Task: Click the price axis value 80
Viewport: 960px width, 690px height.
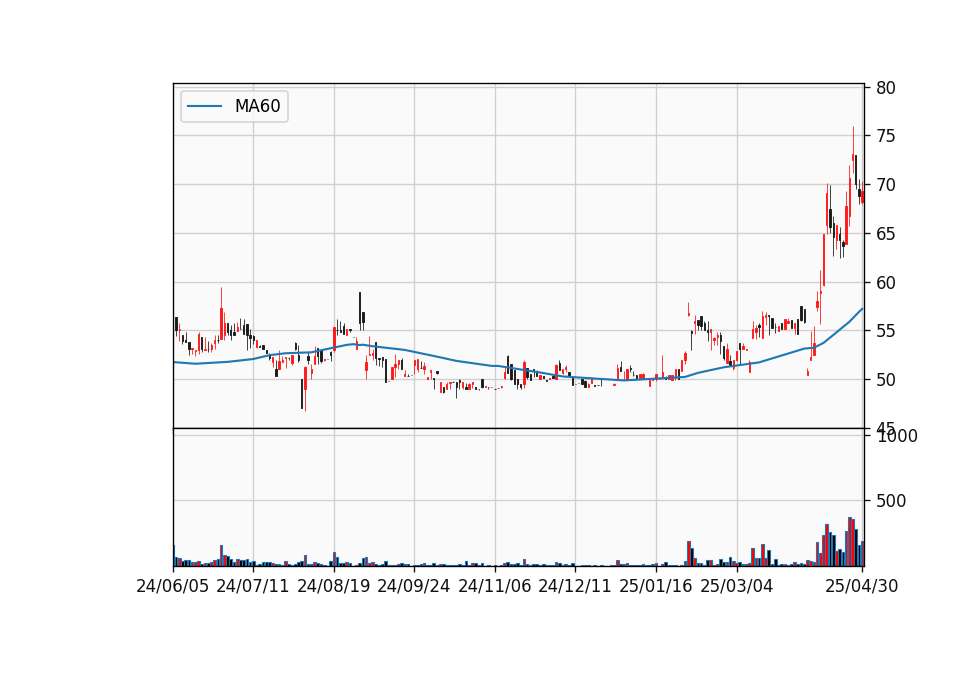Action: pos(886,88)
